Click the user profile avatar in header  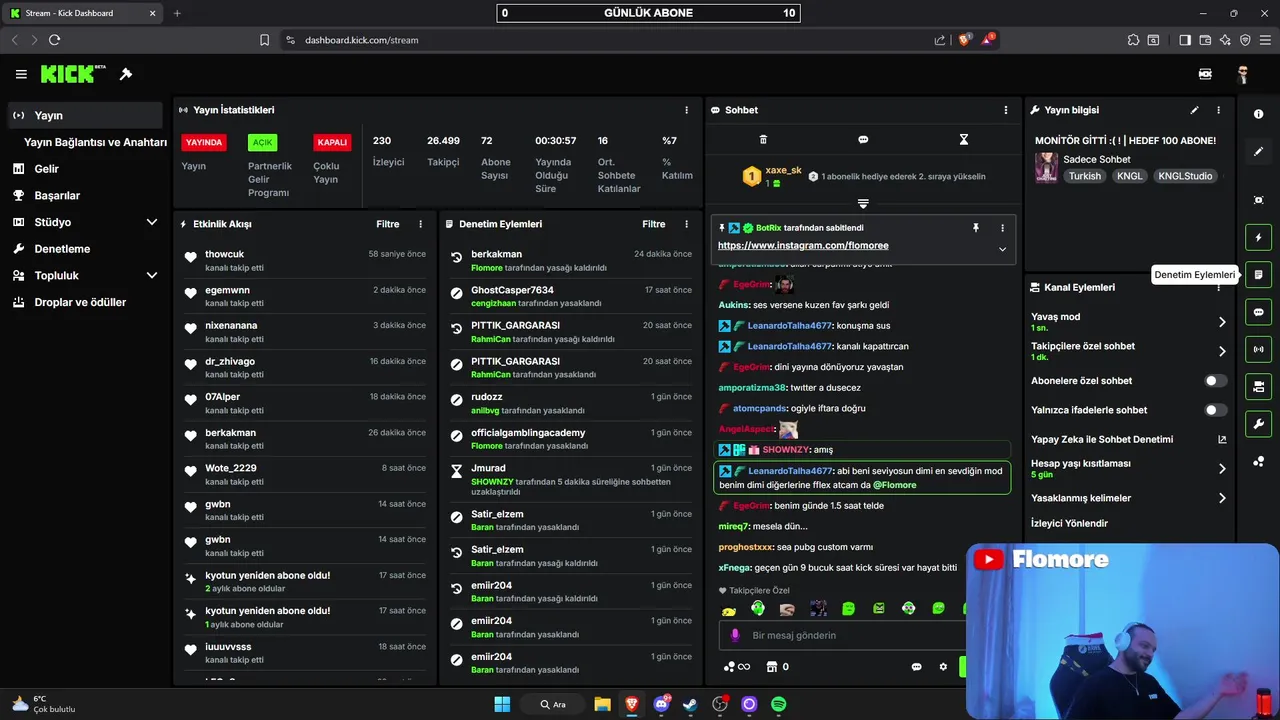(x=1242, y=74)
